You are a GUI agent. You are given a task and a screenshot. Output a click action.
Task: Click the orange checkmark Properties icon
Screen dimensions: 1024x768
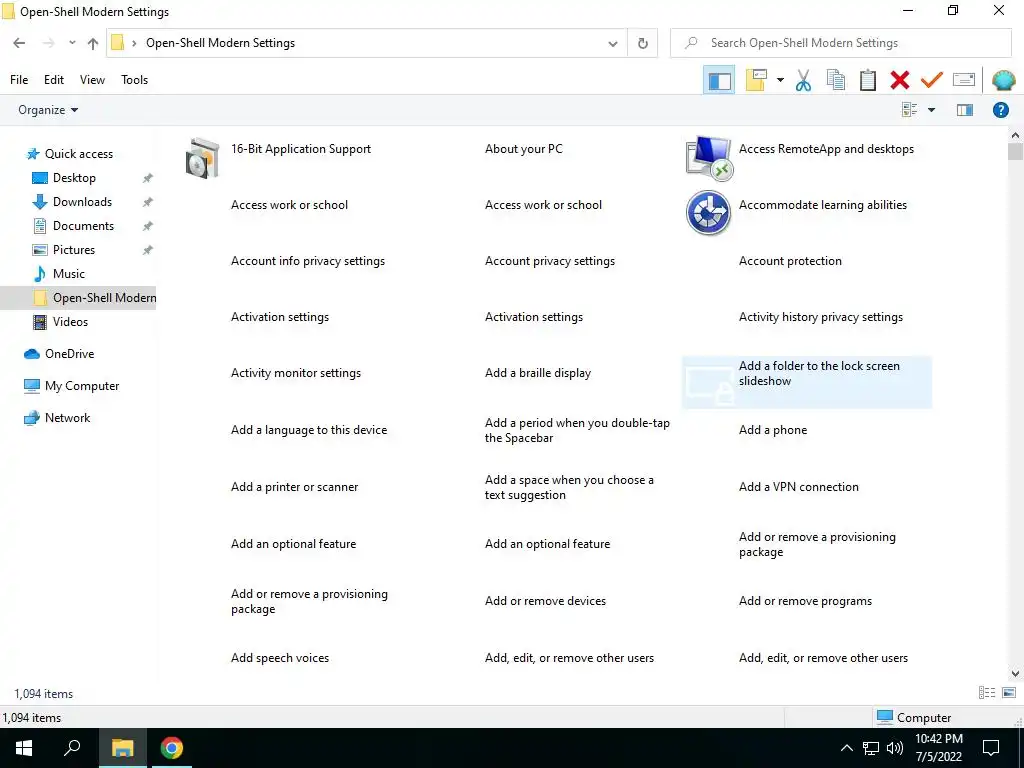coord(931,80)
